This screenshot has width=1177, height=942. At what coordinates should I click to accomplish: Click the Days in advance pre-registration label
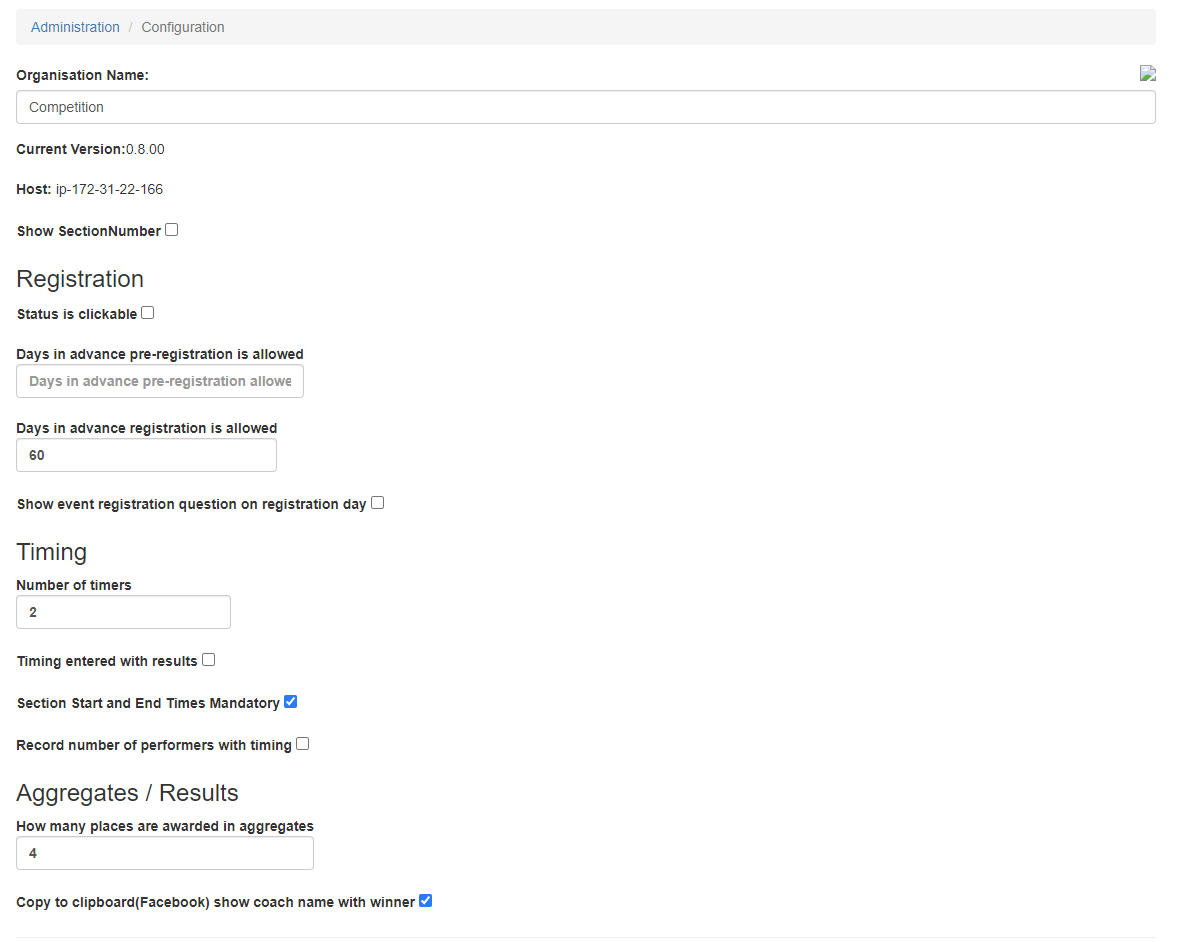point(160,354)
